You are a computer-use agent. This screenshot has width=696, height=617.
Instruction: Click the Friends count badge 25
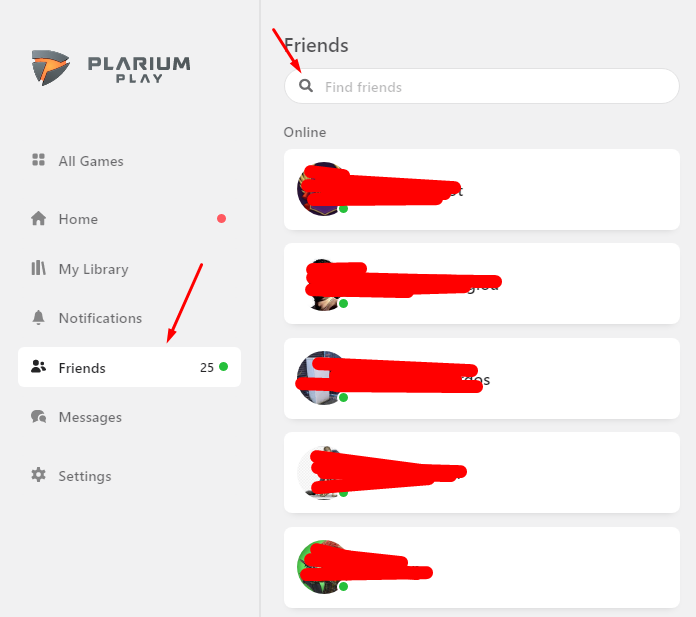click(x=207, y=368)
